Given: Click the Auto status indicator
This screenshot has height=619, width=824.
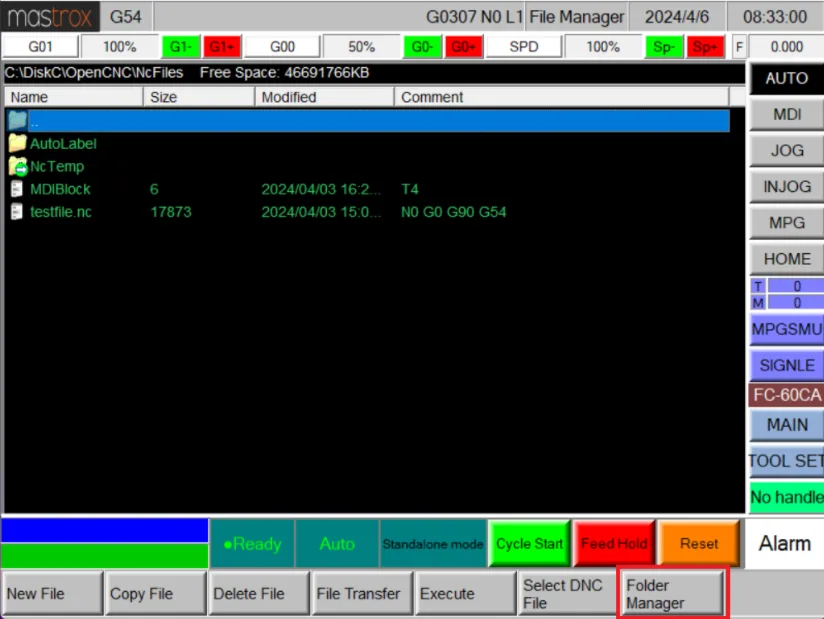Looking at the screenshot, I should pyautogui.click(x=337, y=544).
